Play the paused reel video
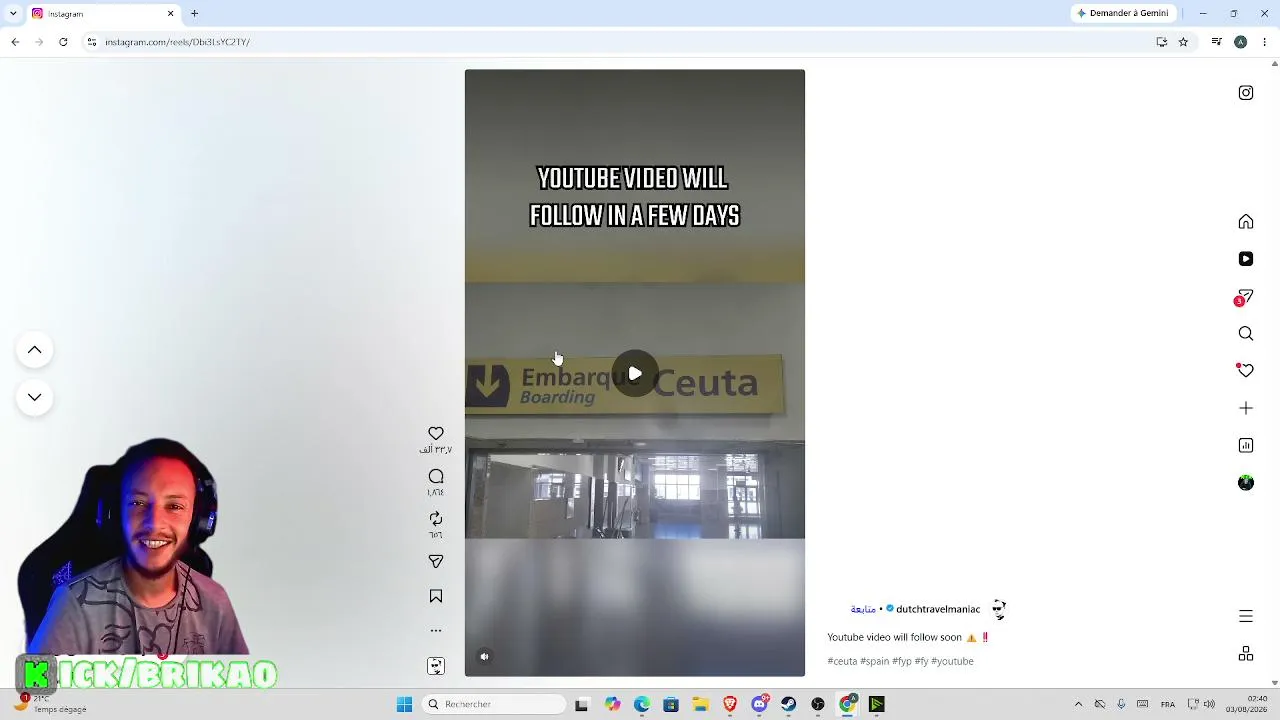Screen dimensions: 1280x720 coord(635,374)
